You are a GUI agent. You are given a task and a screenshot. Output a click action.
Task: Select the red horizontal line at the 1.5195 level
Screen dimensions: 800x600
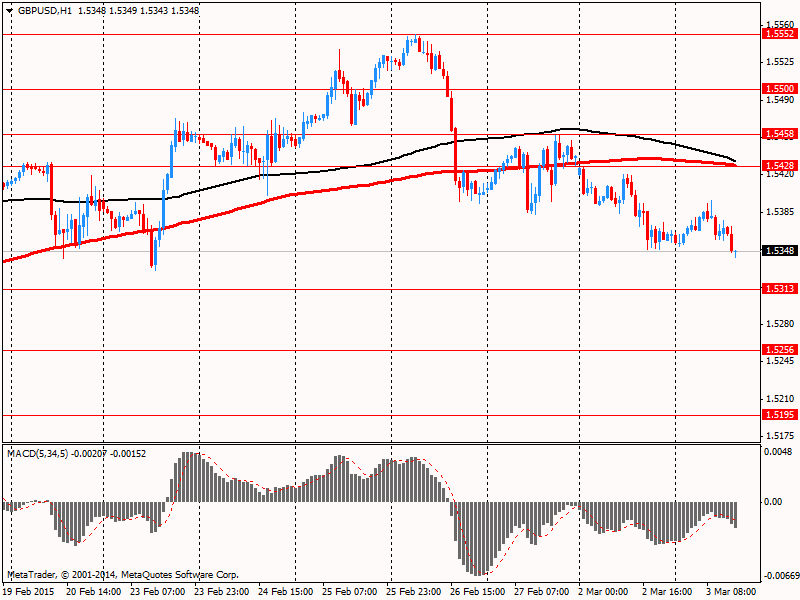(x=381, y=415)
